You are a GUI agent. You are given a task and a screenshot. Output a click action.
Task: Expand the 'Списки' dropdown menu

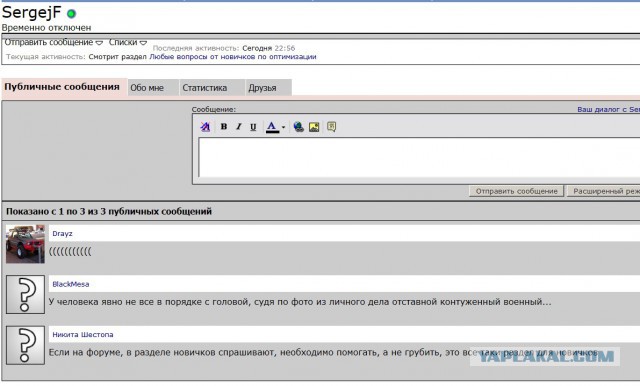coord(128,42)
